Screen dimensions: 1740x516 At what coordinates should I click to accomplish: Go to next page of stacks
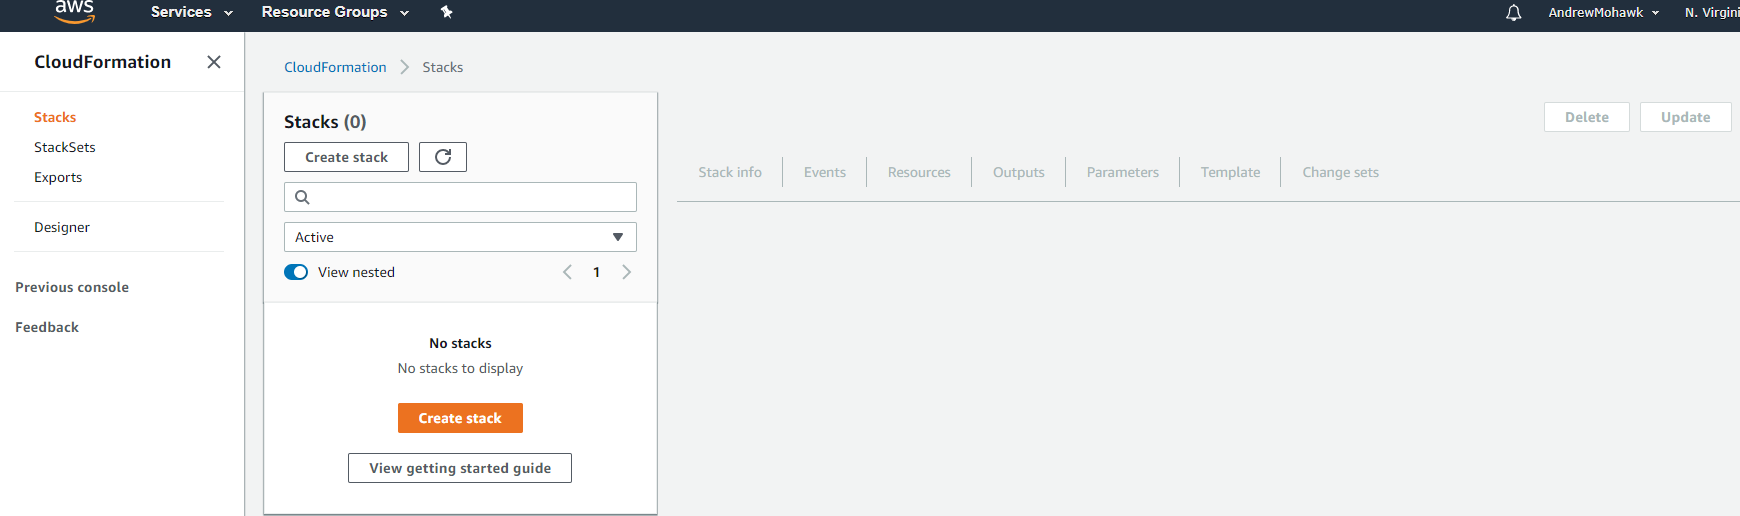[627, 272]
